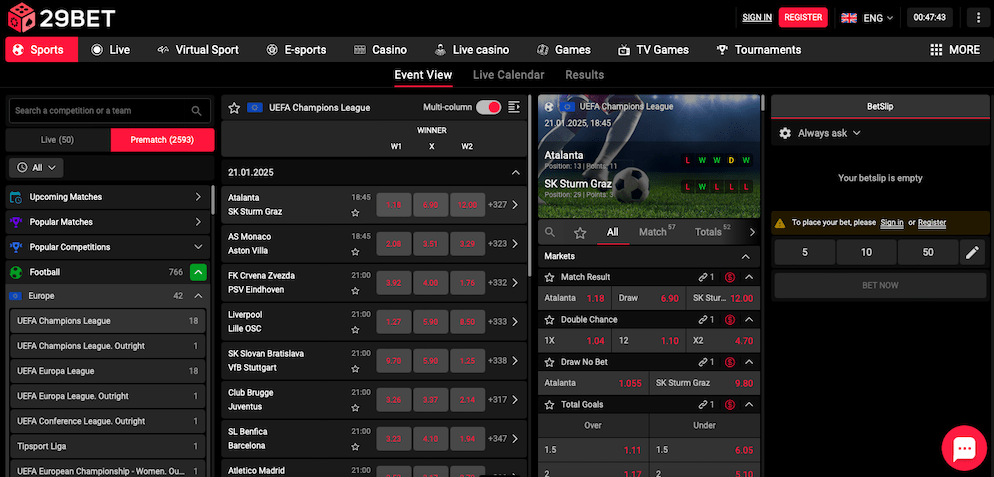Screen dimensions: 994x477
Task: Favorite the Total Goals market
Action: 550,405
